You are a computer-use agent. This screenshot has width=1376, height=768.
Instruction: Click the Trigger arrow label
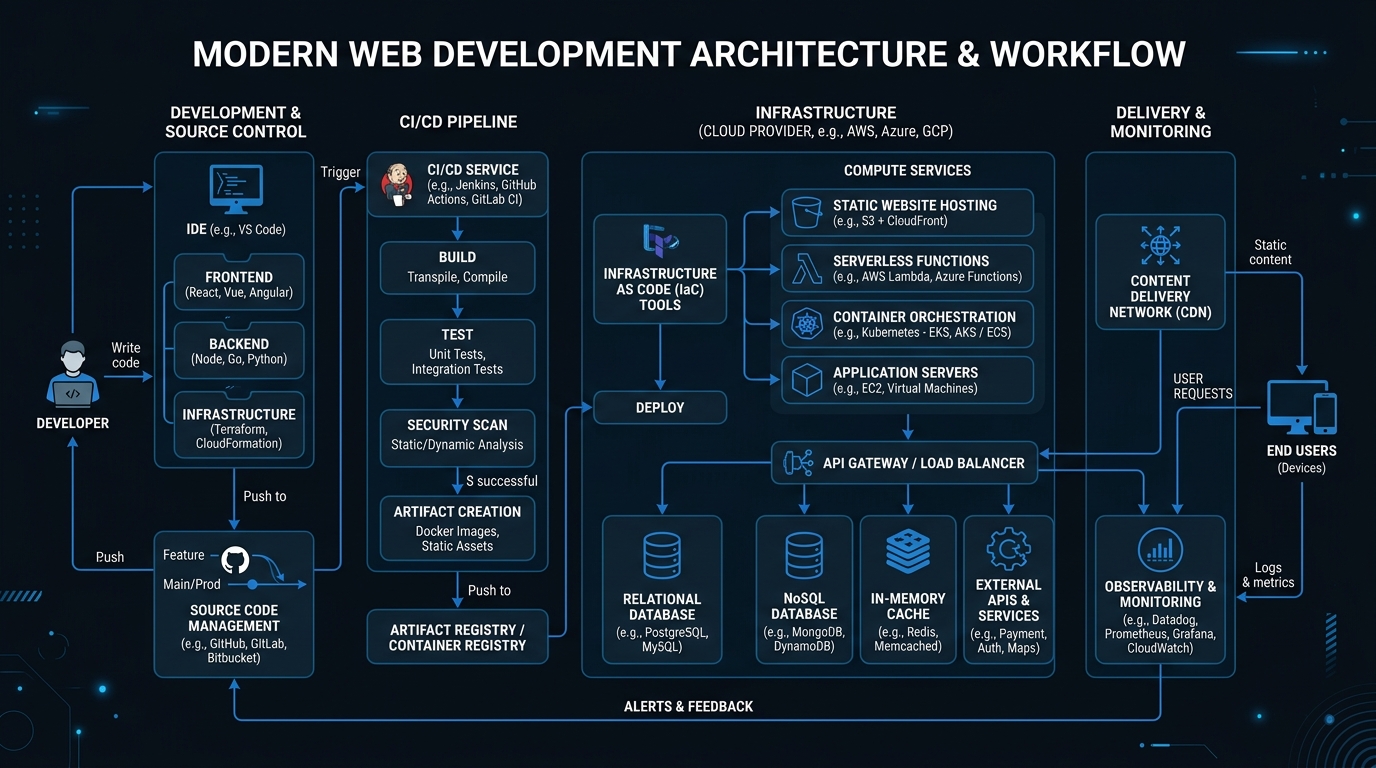point(340,172)
